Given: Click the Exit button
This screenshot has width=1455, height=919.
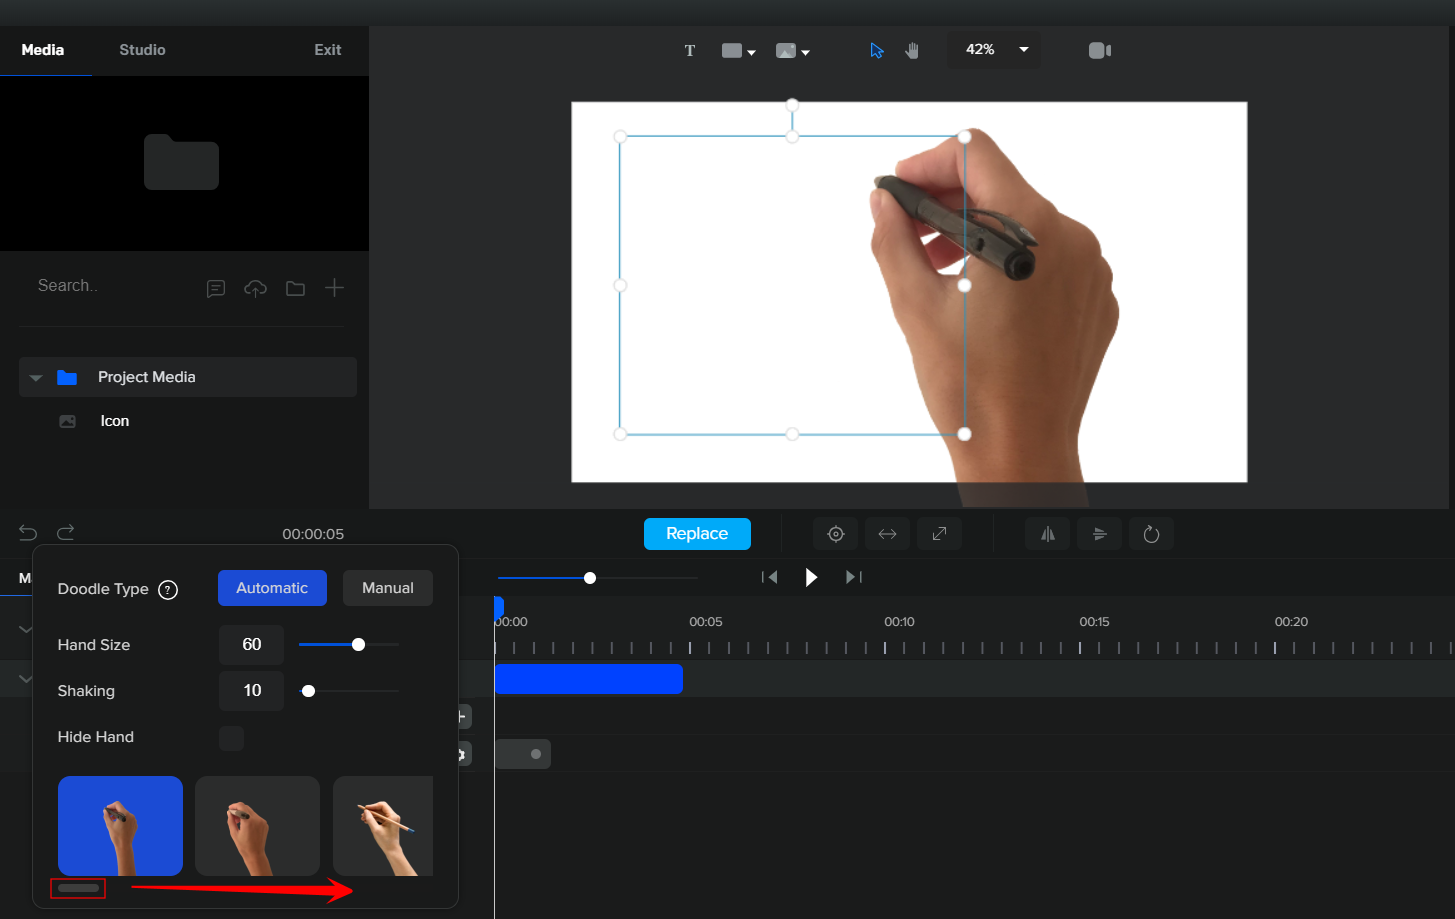Looking at the screenshot, I should coord(328,50).
